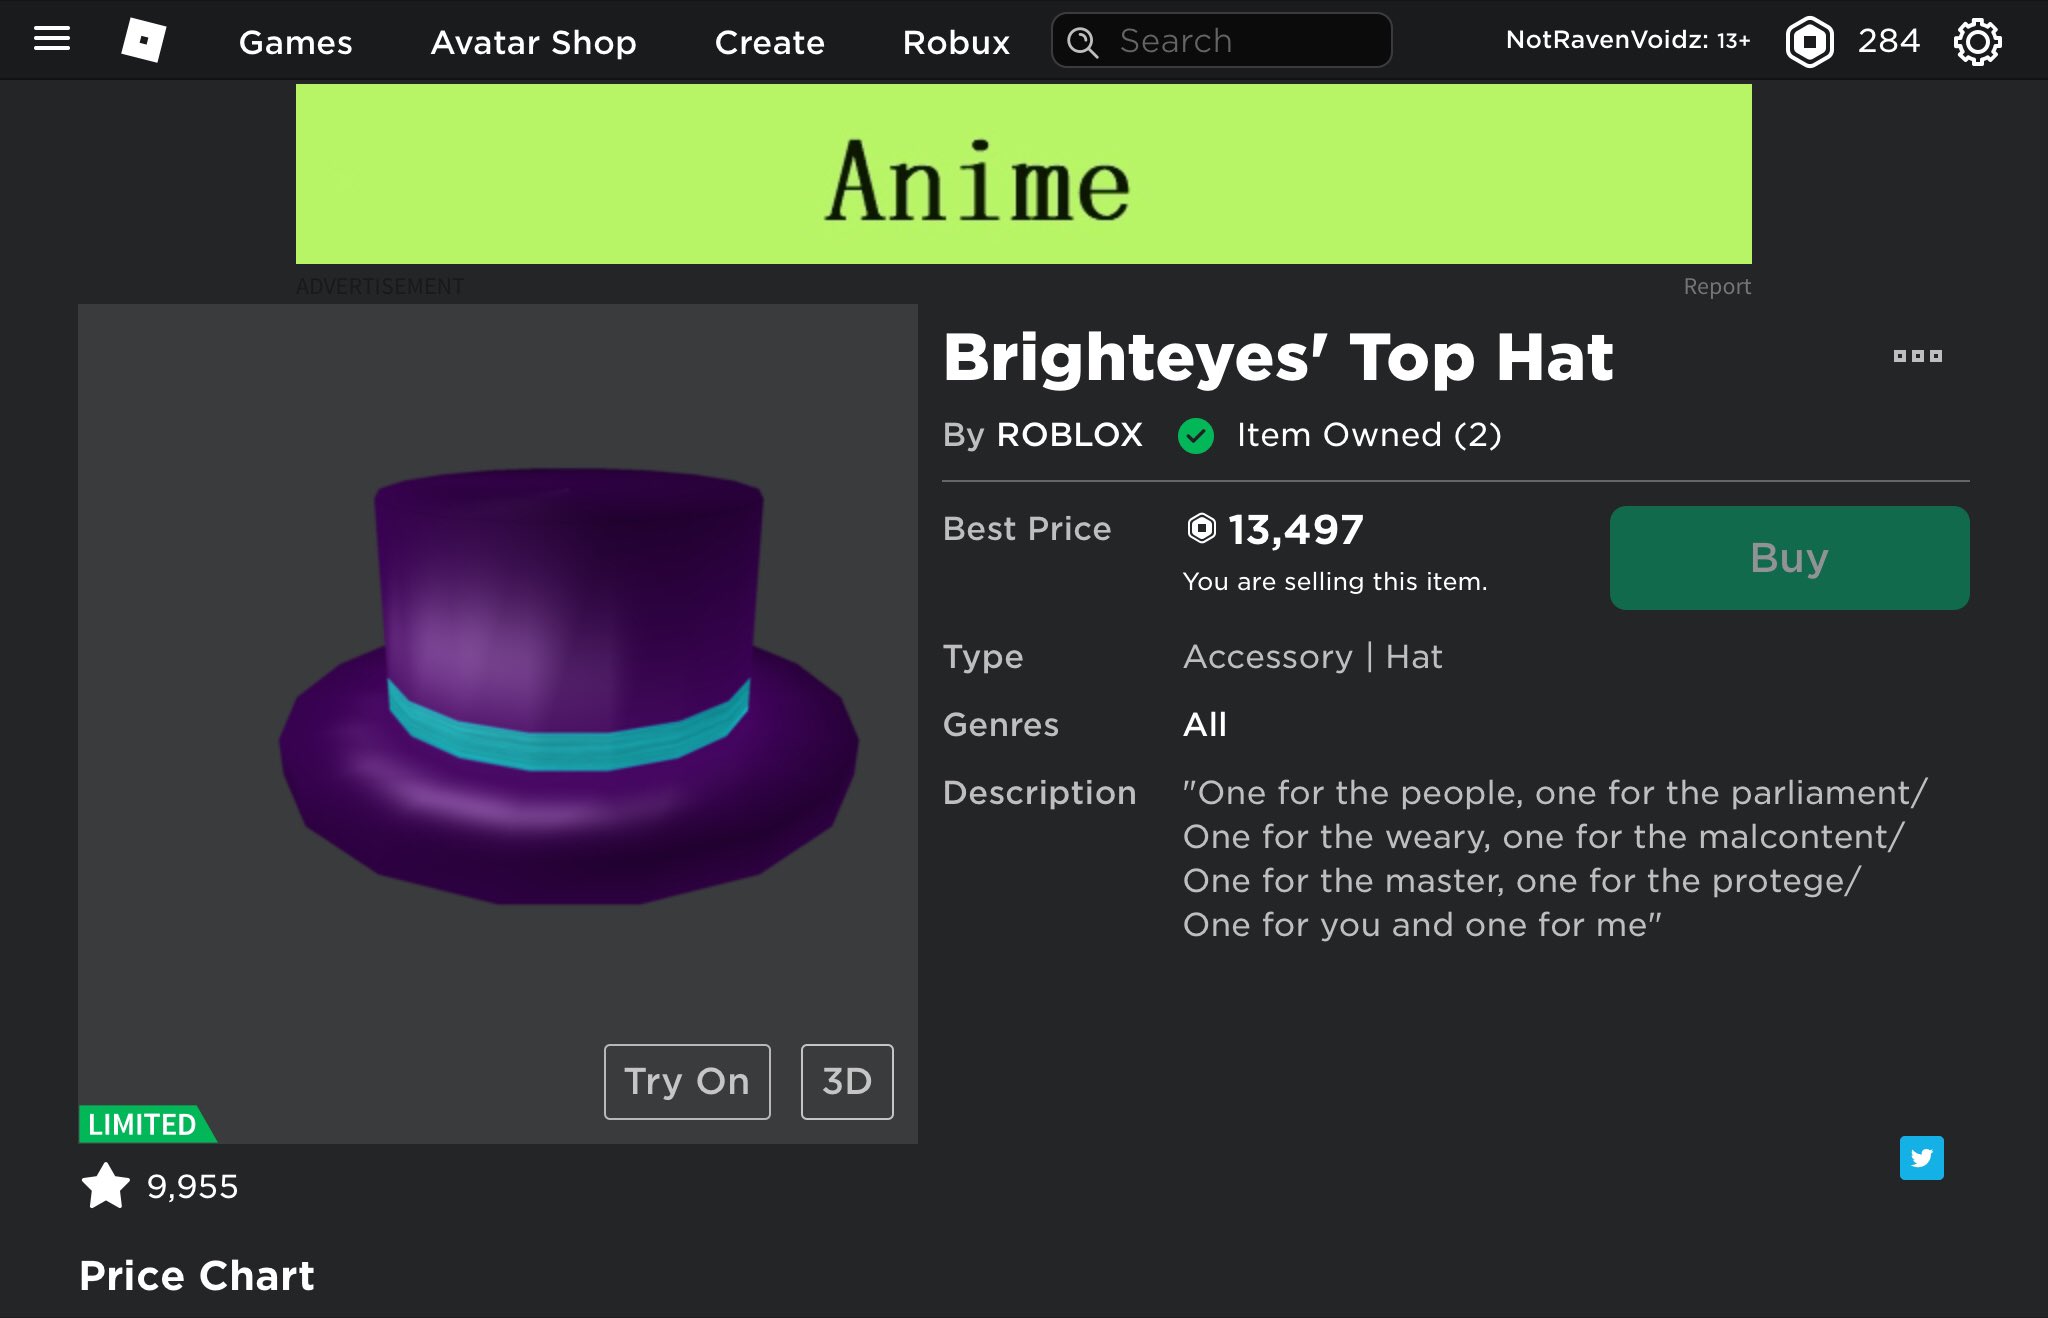Toggle Try On for the hat
This screenshot has width=2048, height=1318.
pos(687,1082)
